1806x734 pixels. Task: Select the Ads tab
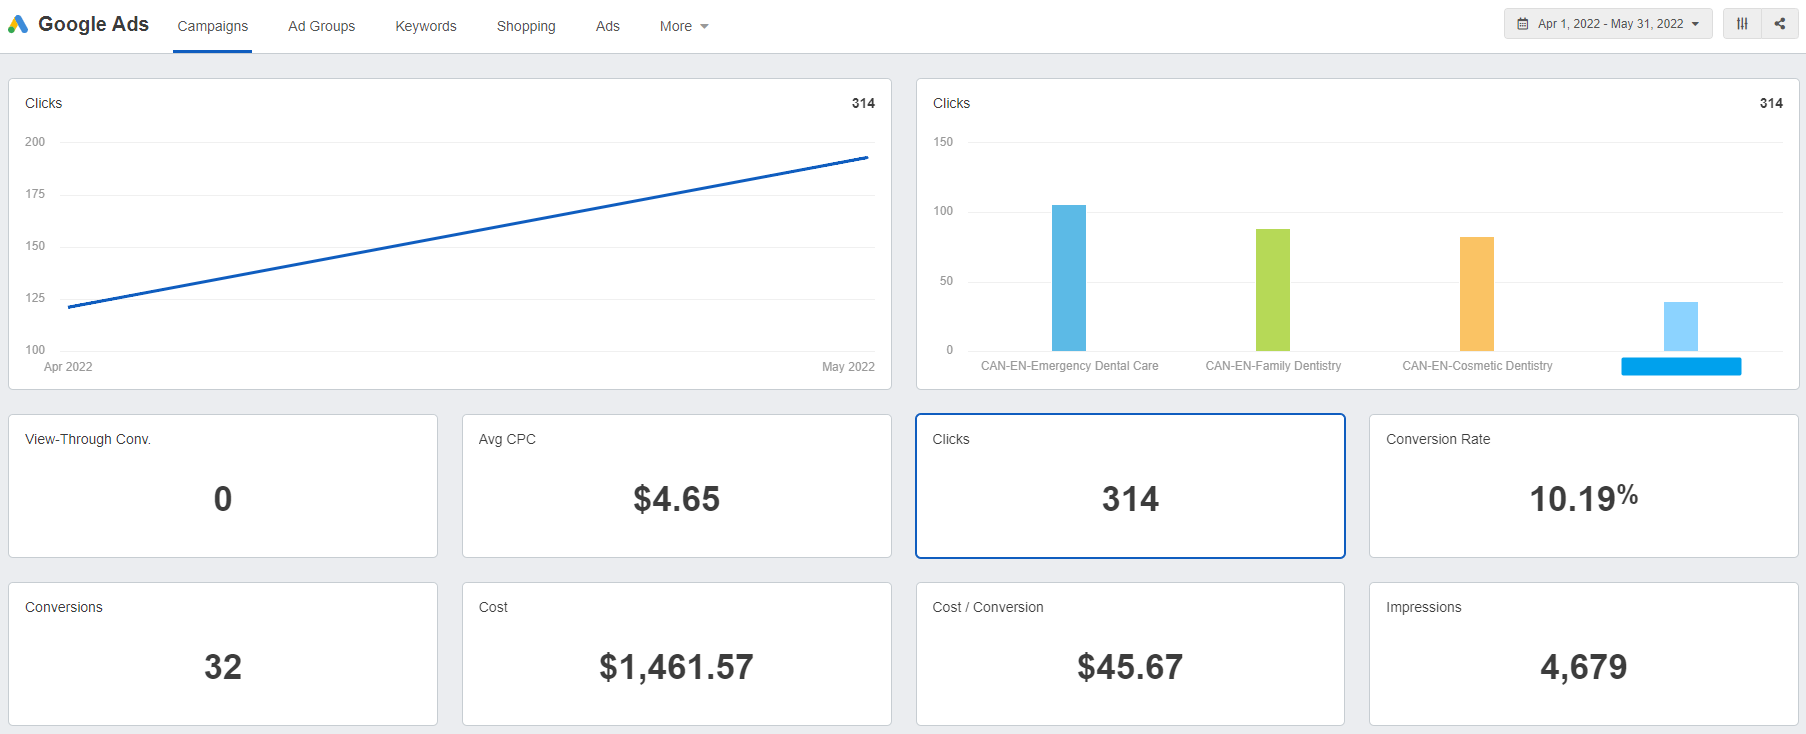click(607, 27)
